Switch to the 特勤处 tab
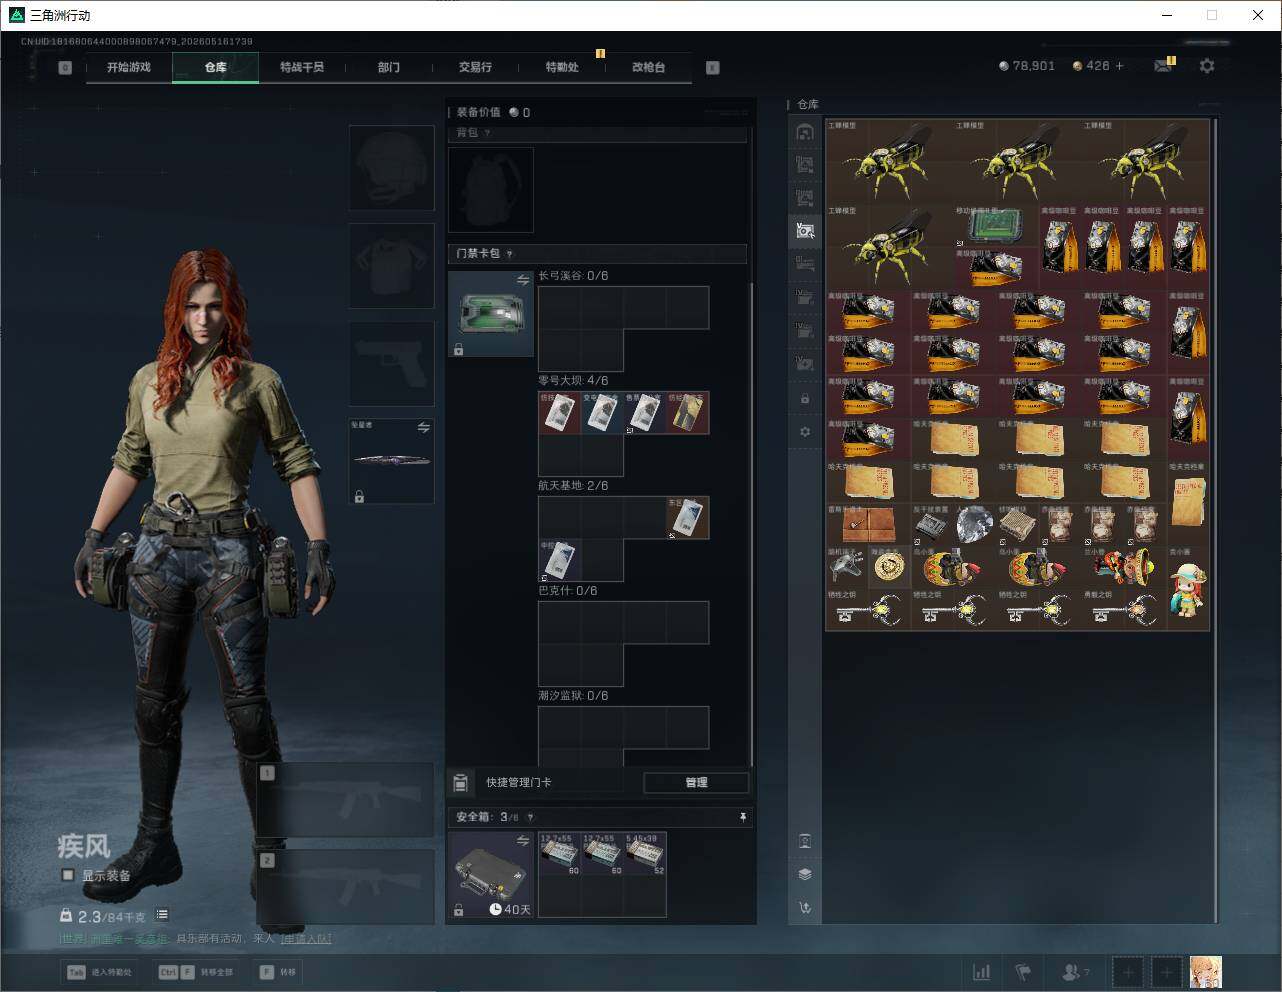Image resolution: width=1282 pixels, height=992 pixels. point(562,67)
